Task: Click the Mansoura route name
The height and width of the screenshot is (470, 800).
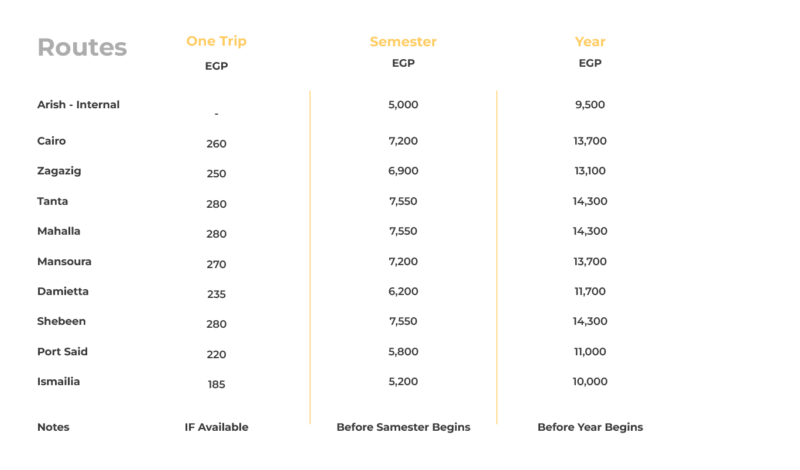Action: coord(62,261)
